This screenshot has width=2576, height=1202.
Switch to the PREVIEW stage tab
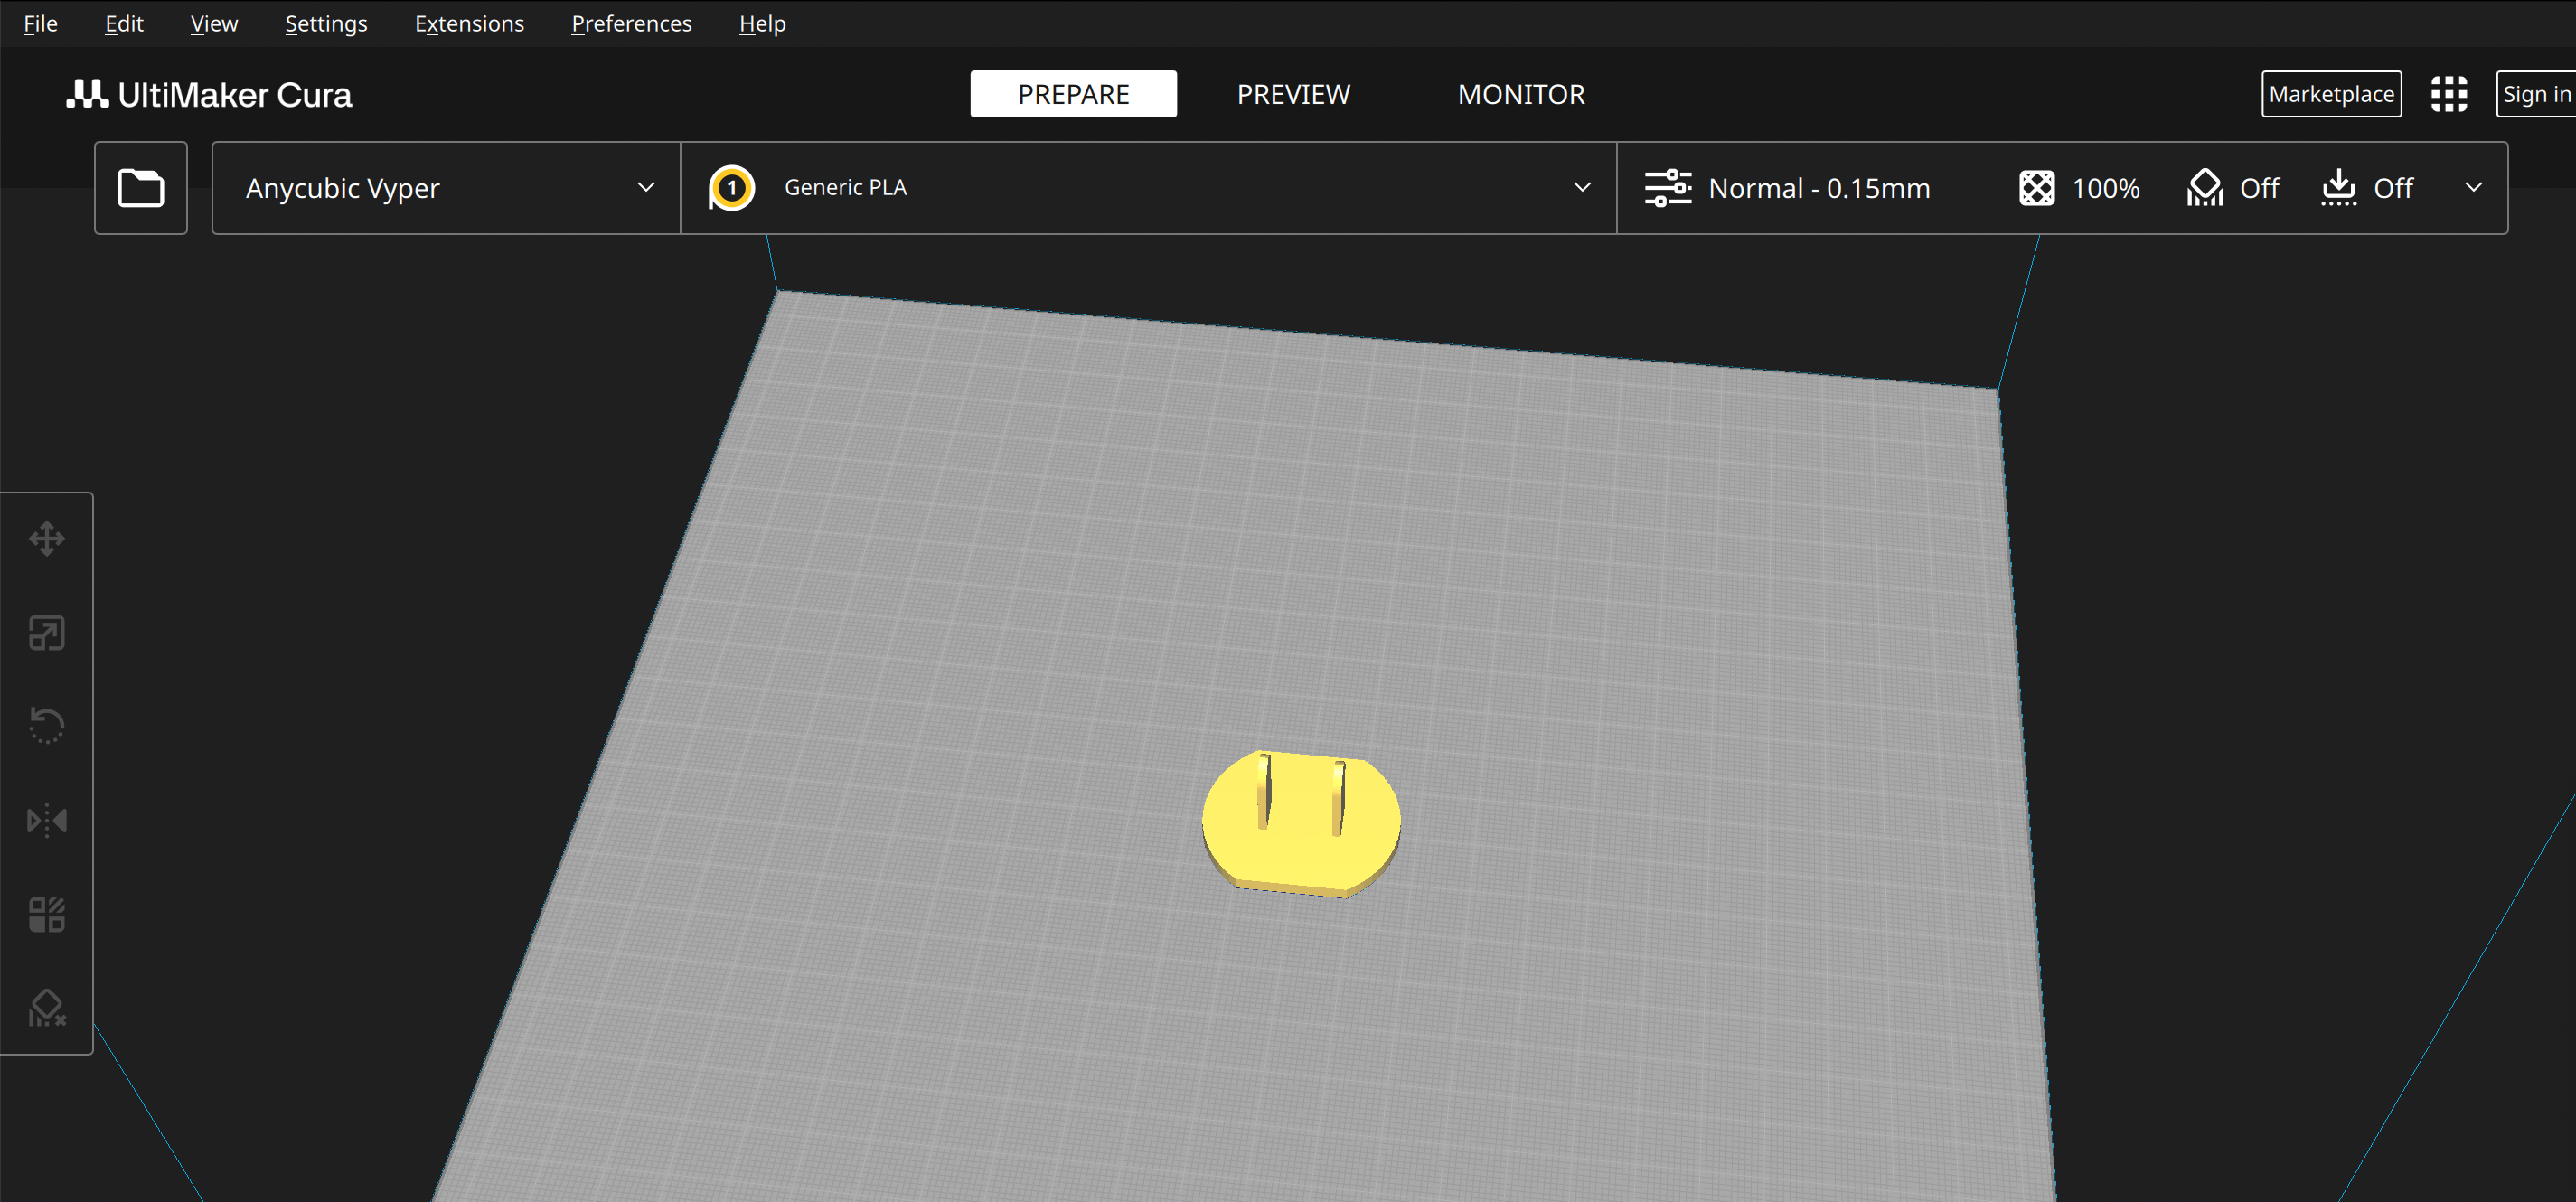[x=1293, y=94]
